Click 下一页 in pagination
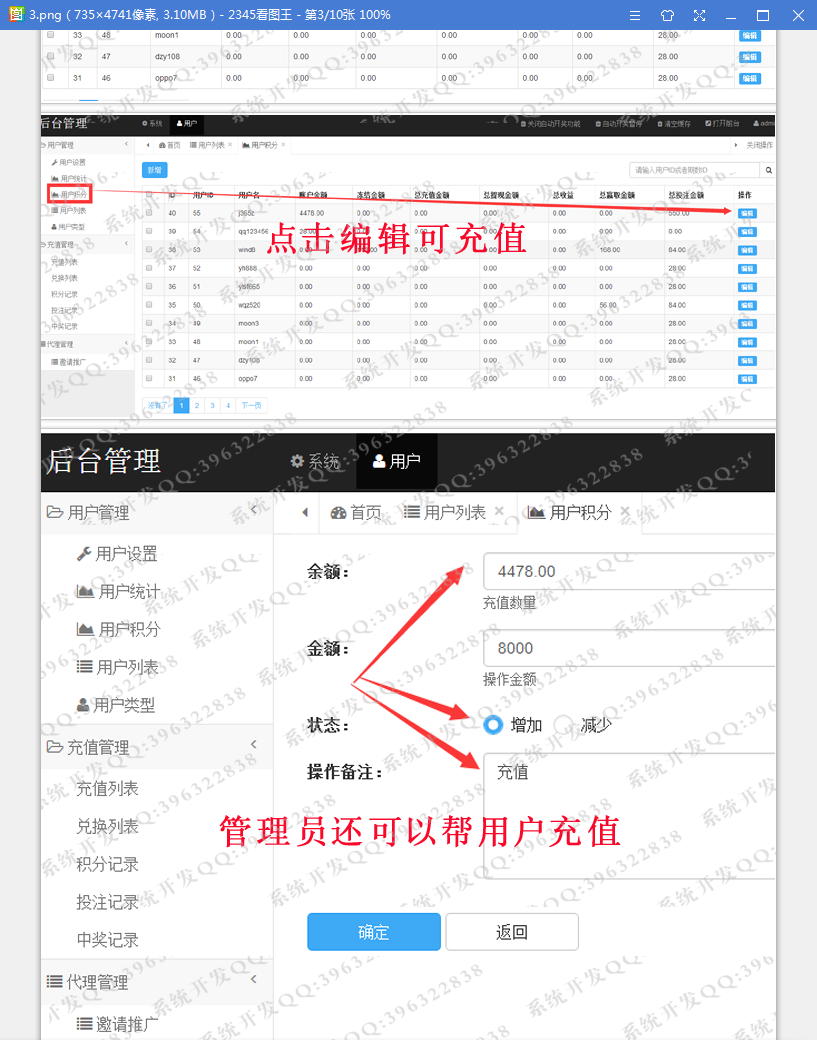This screenshot has width=817, height=1040. (251, 405)
